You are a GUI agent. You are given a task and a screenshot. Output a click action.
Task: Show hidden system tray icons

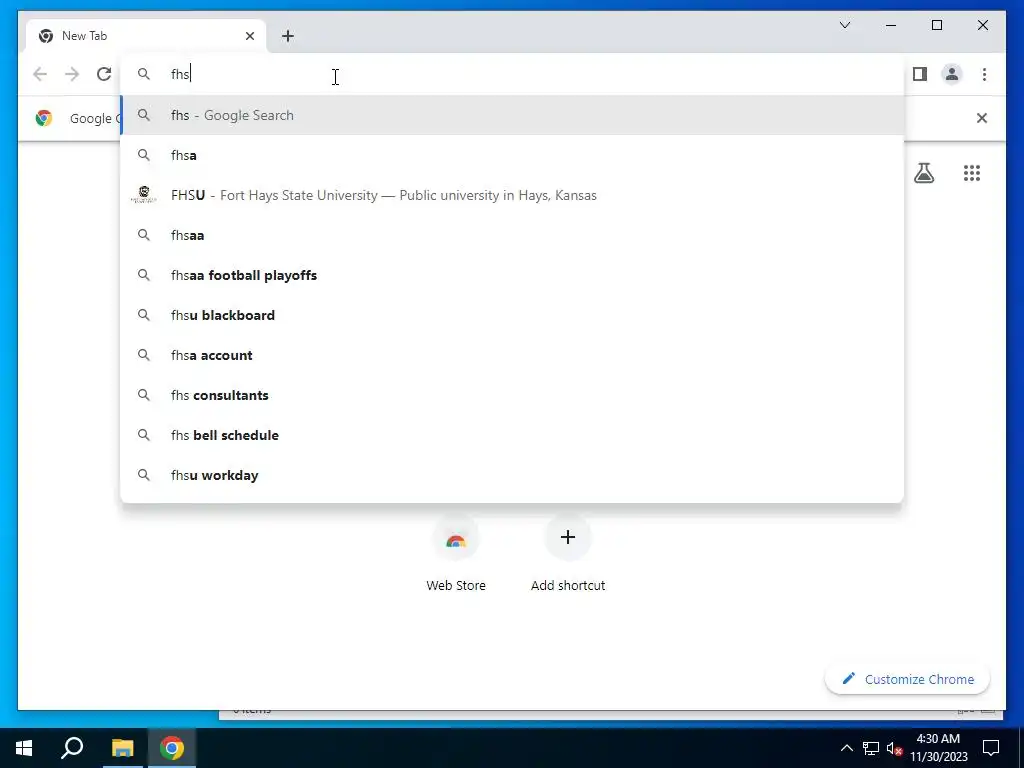[x=846, y=748]
